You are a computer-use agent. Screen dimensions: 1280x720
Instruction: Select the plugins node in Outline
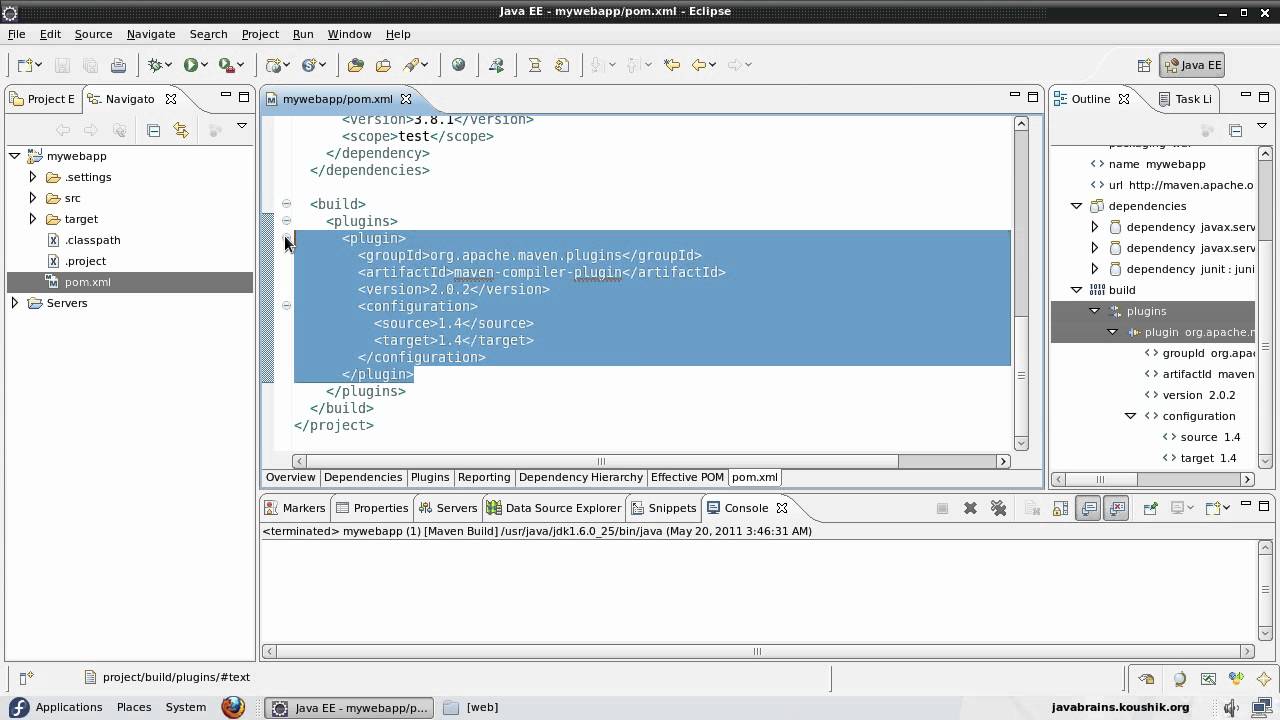1146,311
